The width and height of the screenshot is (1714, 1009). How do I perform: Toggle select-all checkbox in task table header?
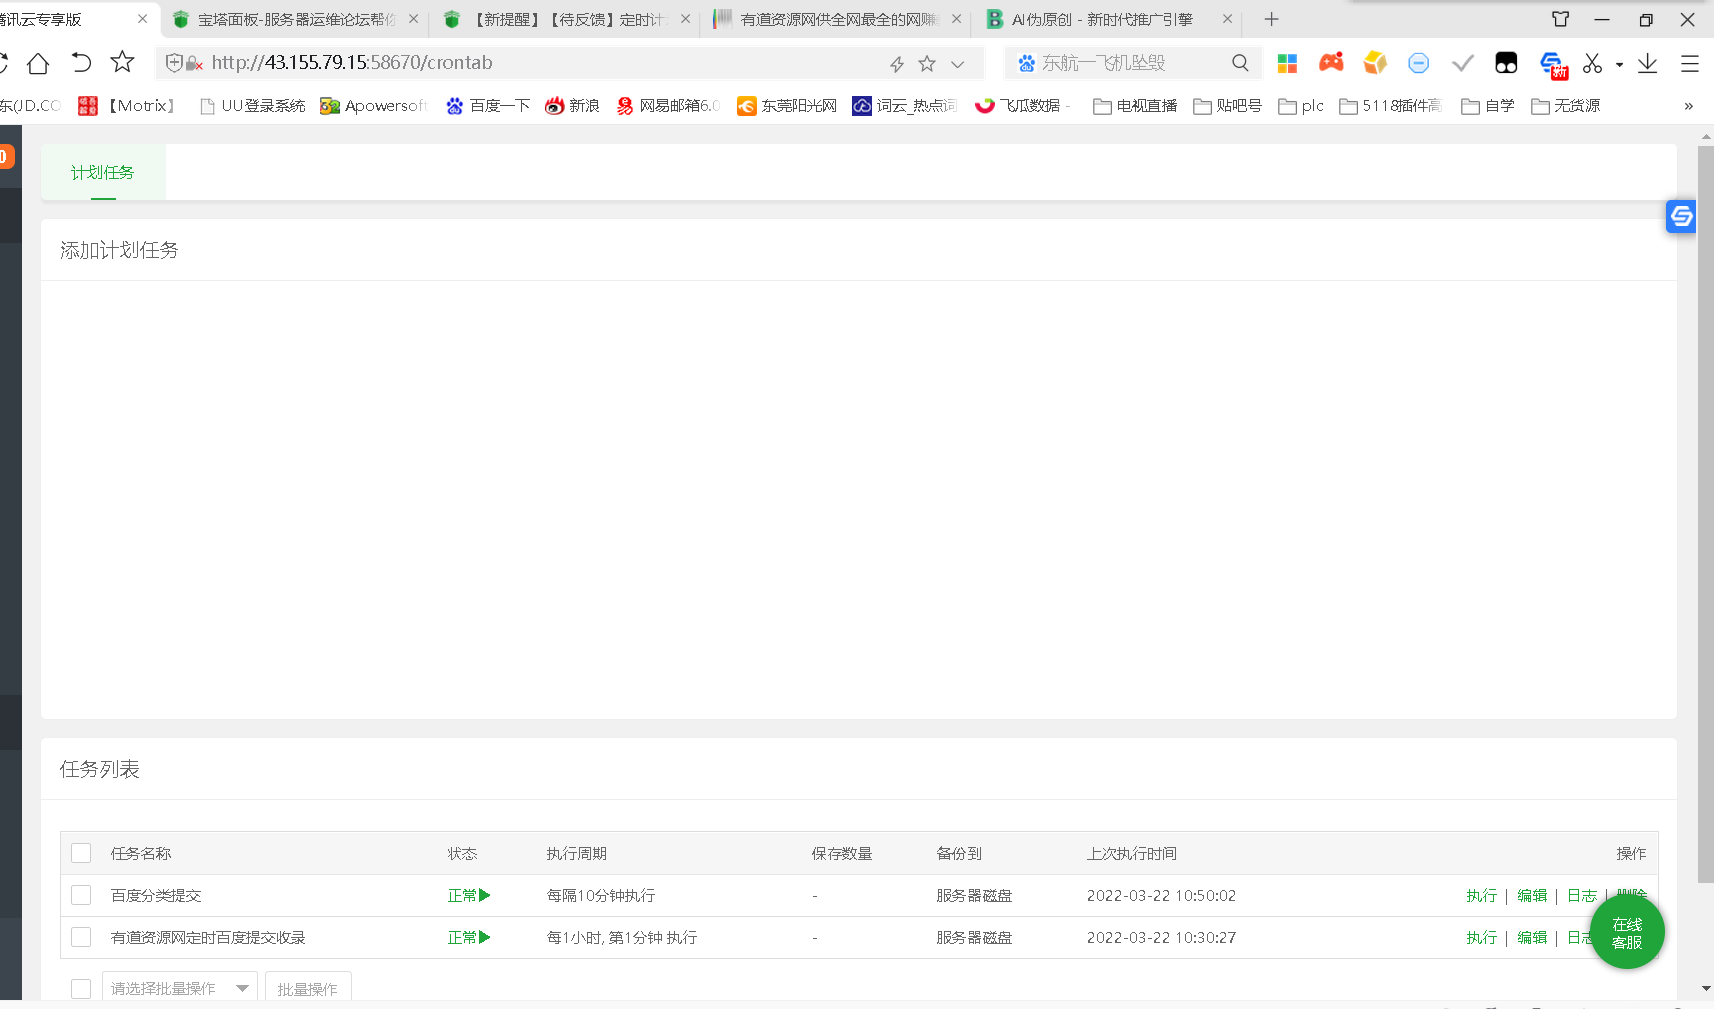(81, 853)
